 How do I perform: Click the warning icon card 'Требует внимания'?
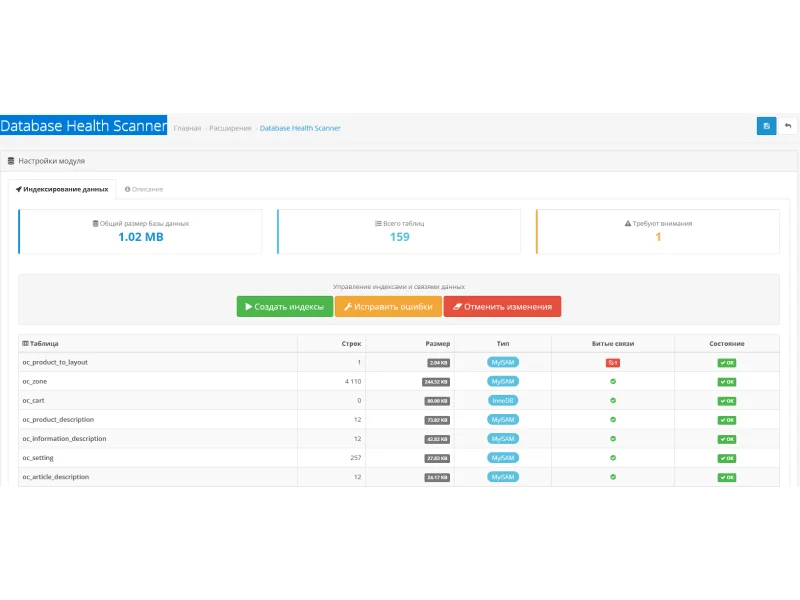point(658,231)
